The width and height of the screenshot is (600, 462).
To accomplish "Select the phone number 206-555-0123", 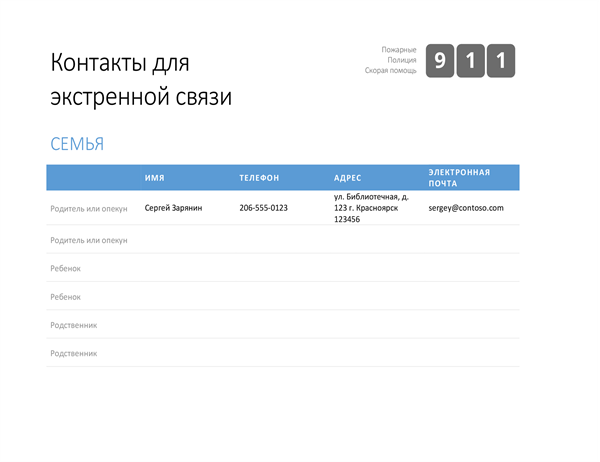I will tap(263, 208).
